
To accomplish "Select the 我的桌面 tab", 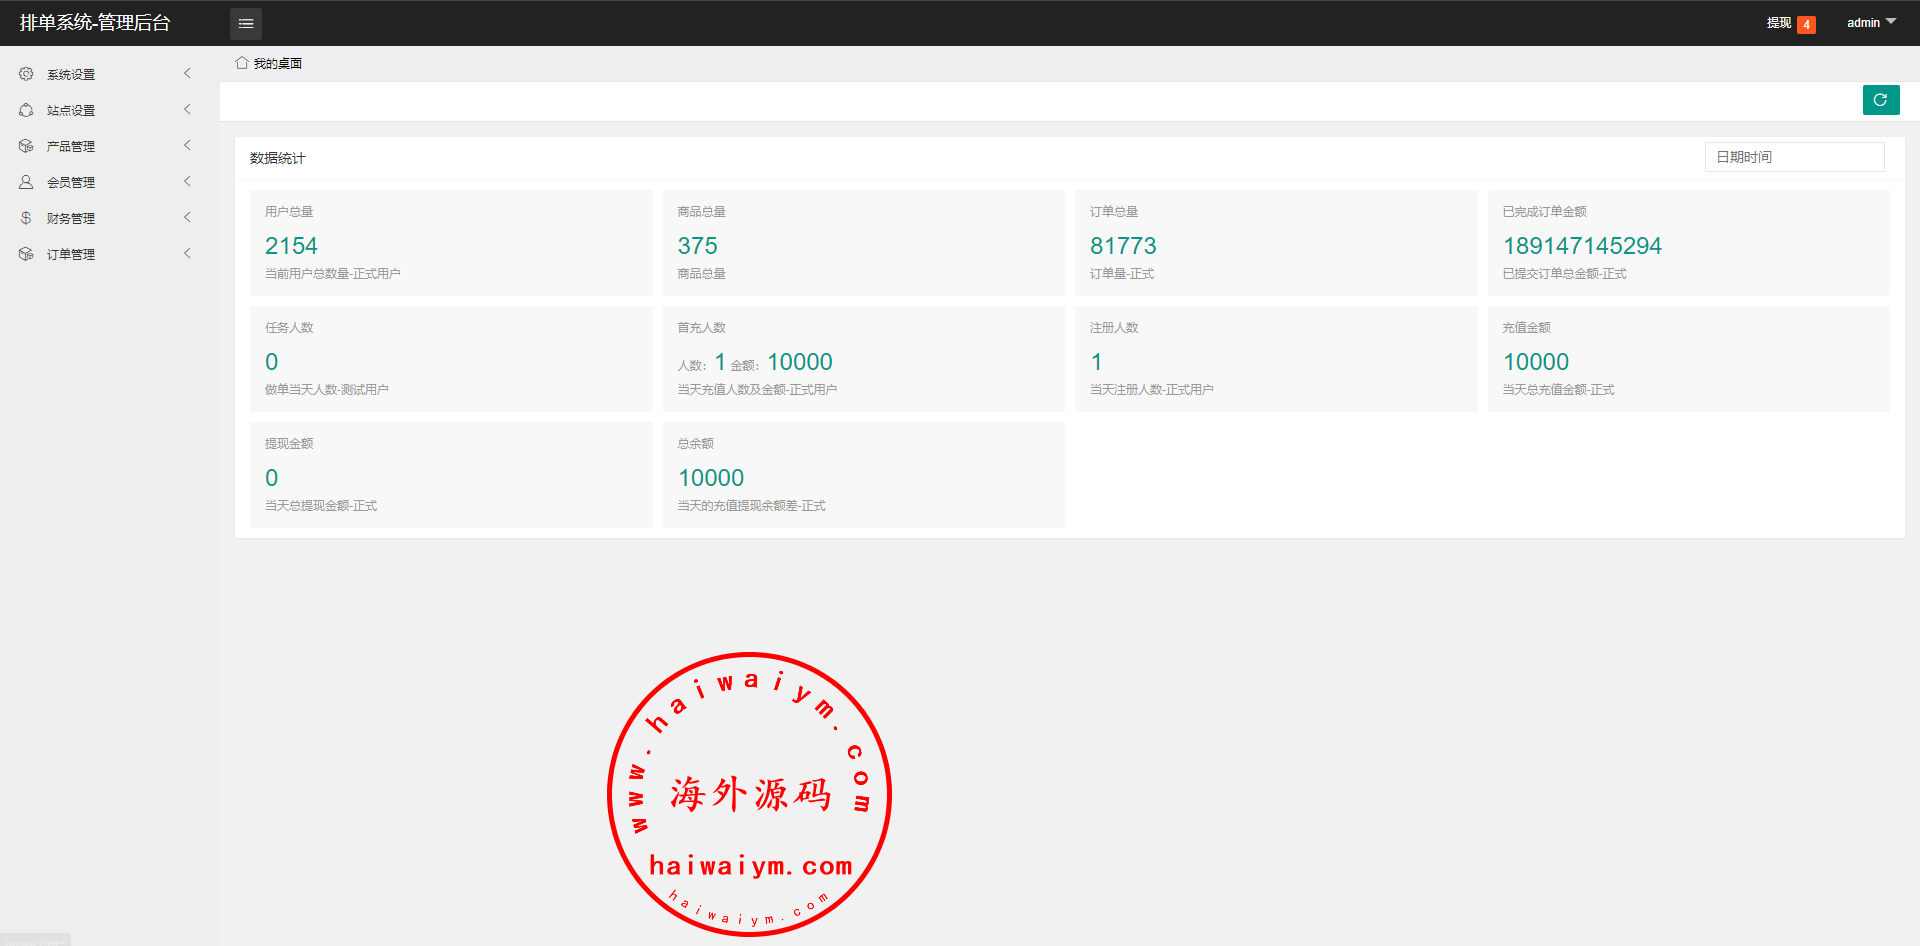I will pos(277,63).
